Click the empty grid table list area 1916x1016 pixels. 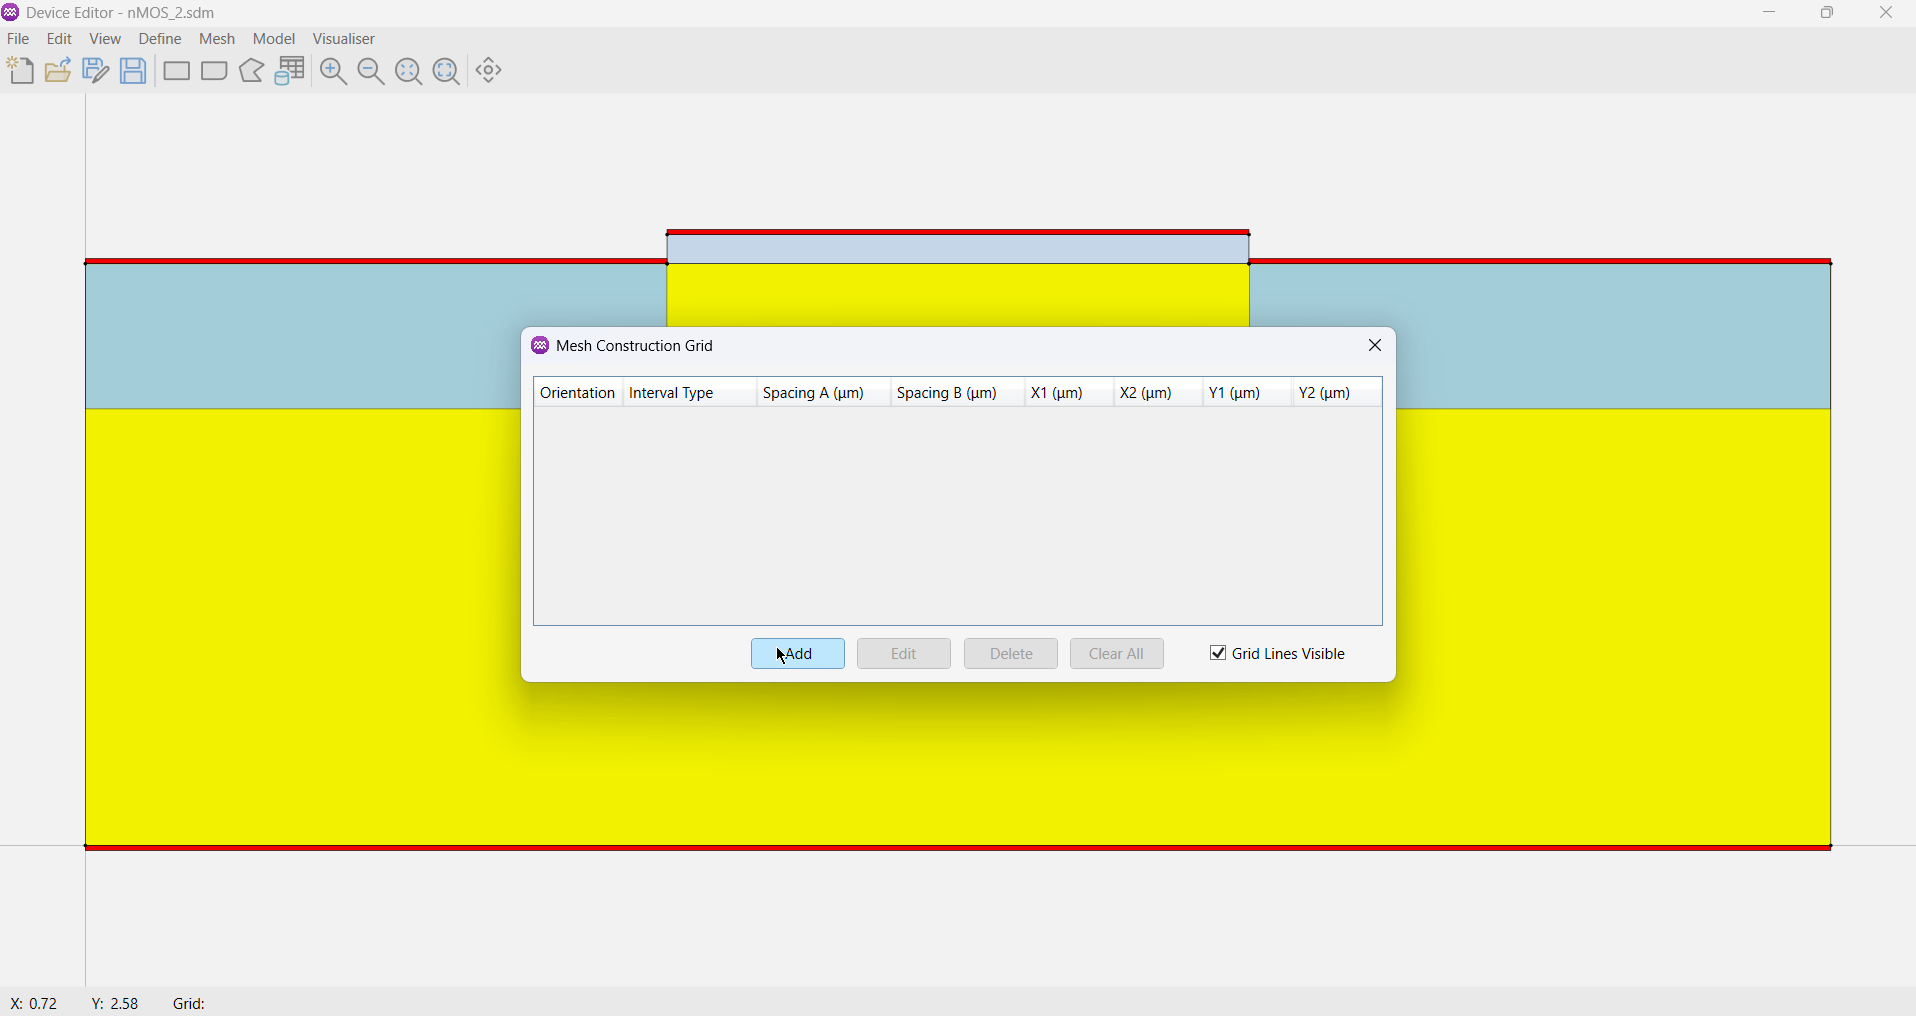coord(958,516)
